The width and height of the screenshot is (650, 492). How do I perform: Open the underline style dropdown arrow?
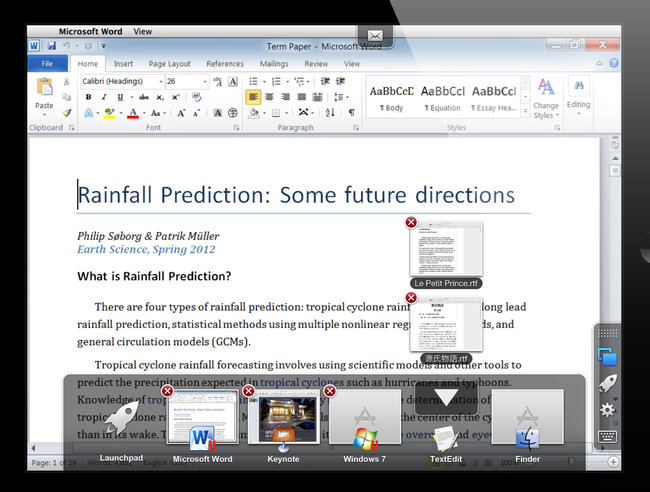pyautogui.click(x=131, y=97)
